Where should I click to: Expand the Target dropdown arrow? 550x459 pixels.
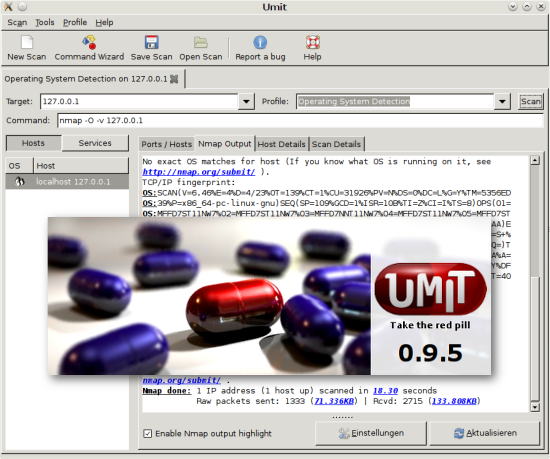pyautogui.click(x=246, y=102)
